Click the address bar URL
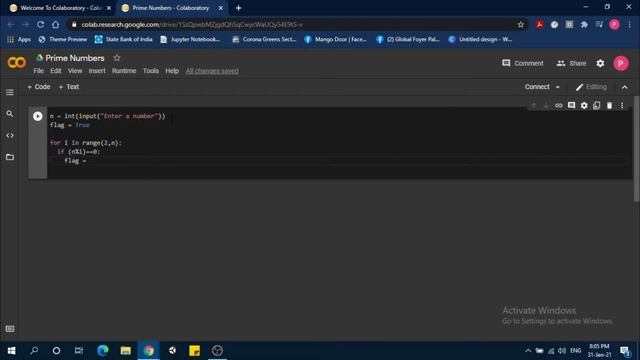The width and height of the screenshot is (640, 360). point(192,24)
